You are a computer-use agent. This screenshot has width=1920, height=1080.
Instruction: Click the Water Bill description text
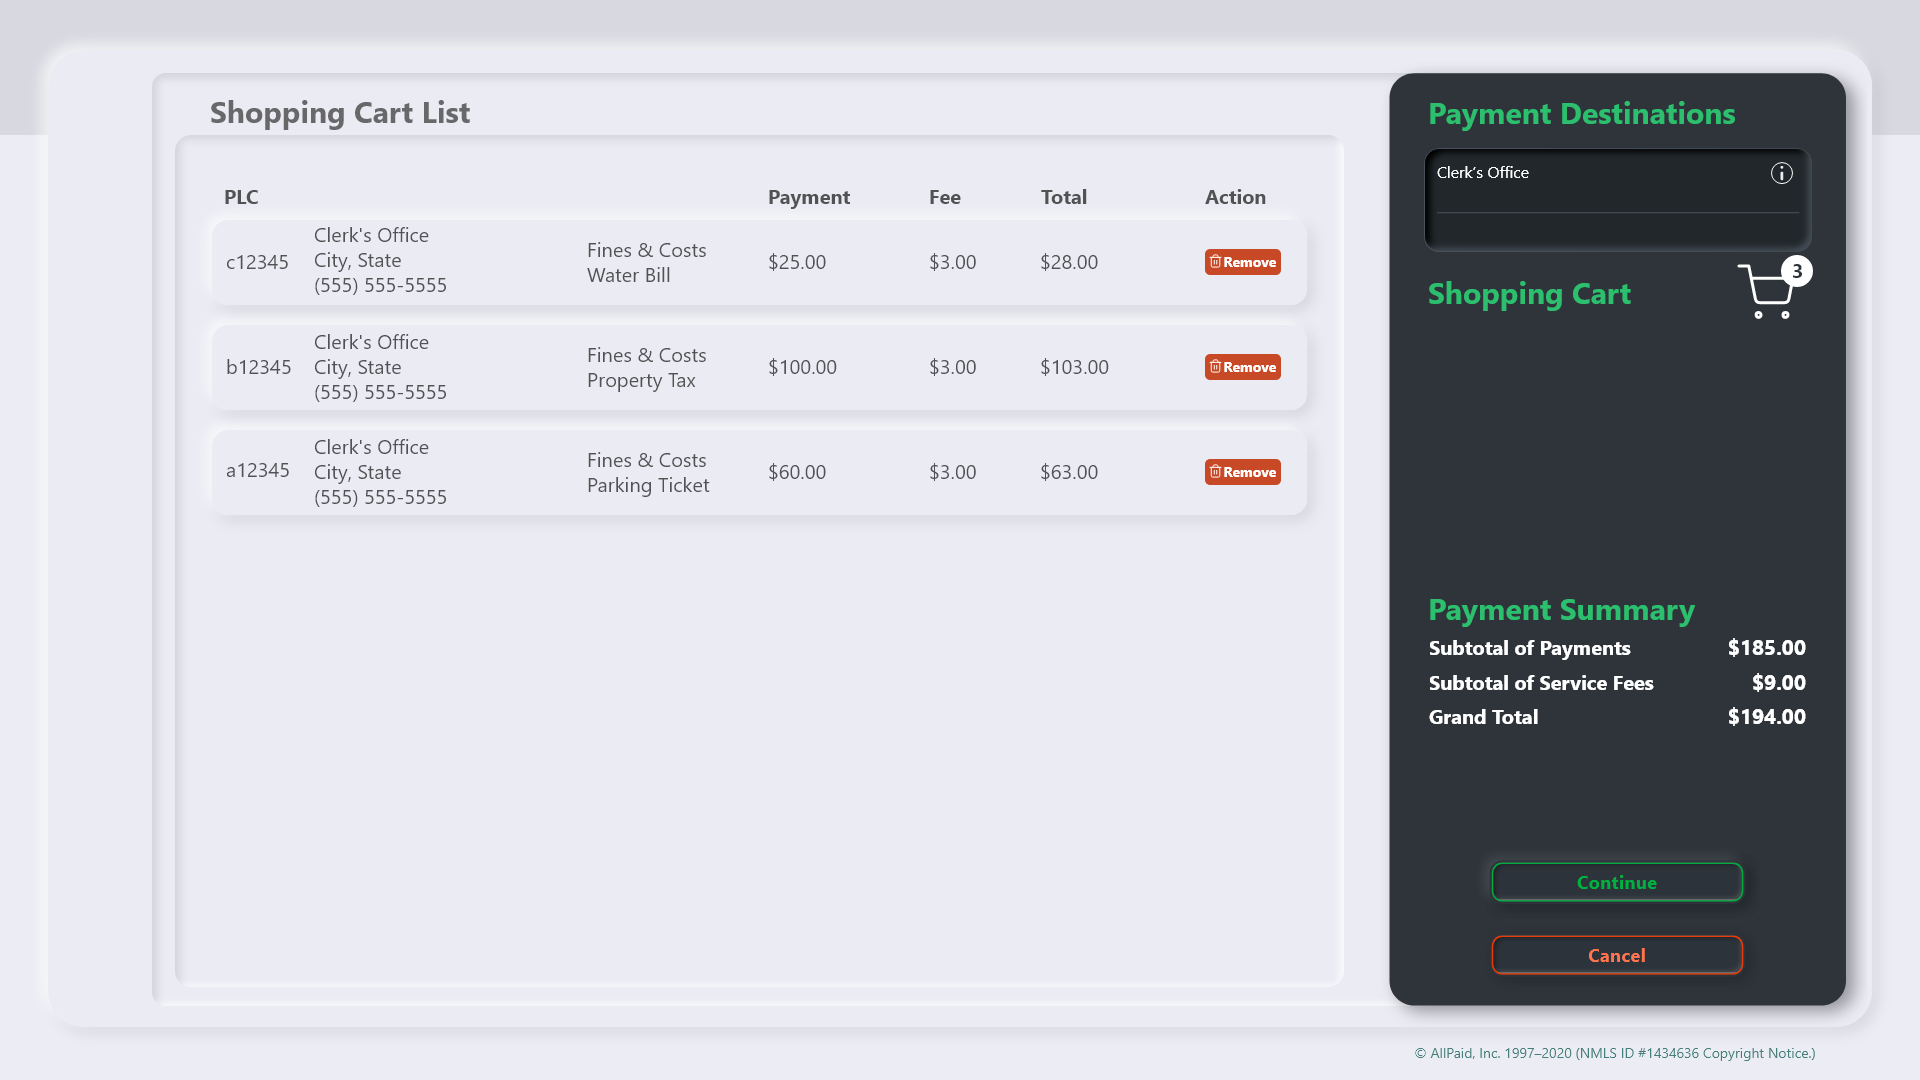tap(628, 275)
